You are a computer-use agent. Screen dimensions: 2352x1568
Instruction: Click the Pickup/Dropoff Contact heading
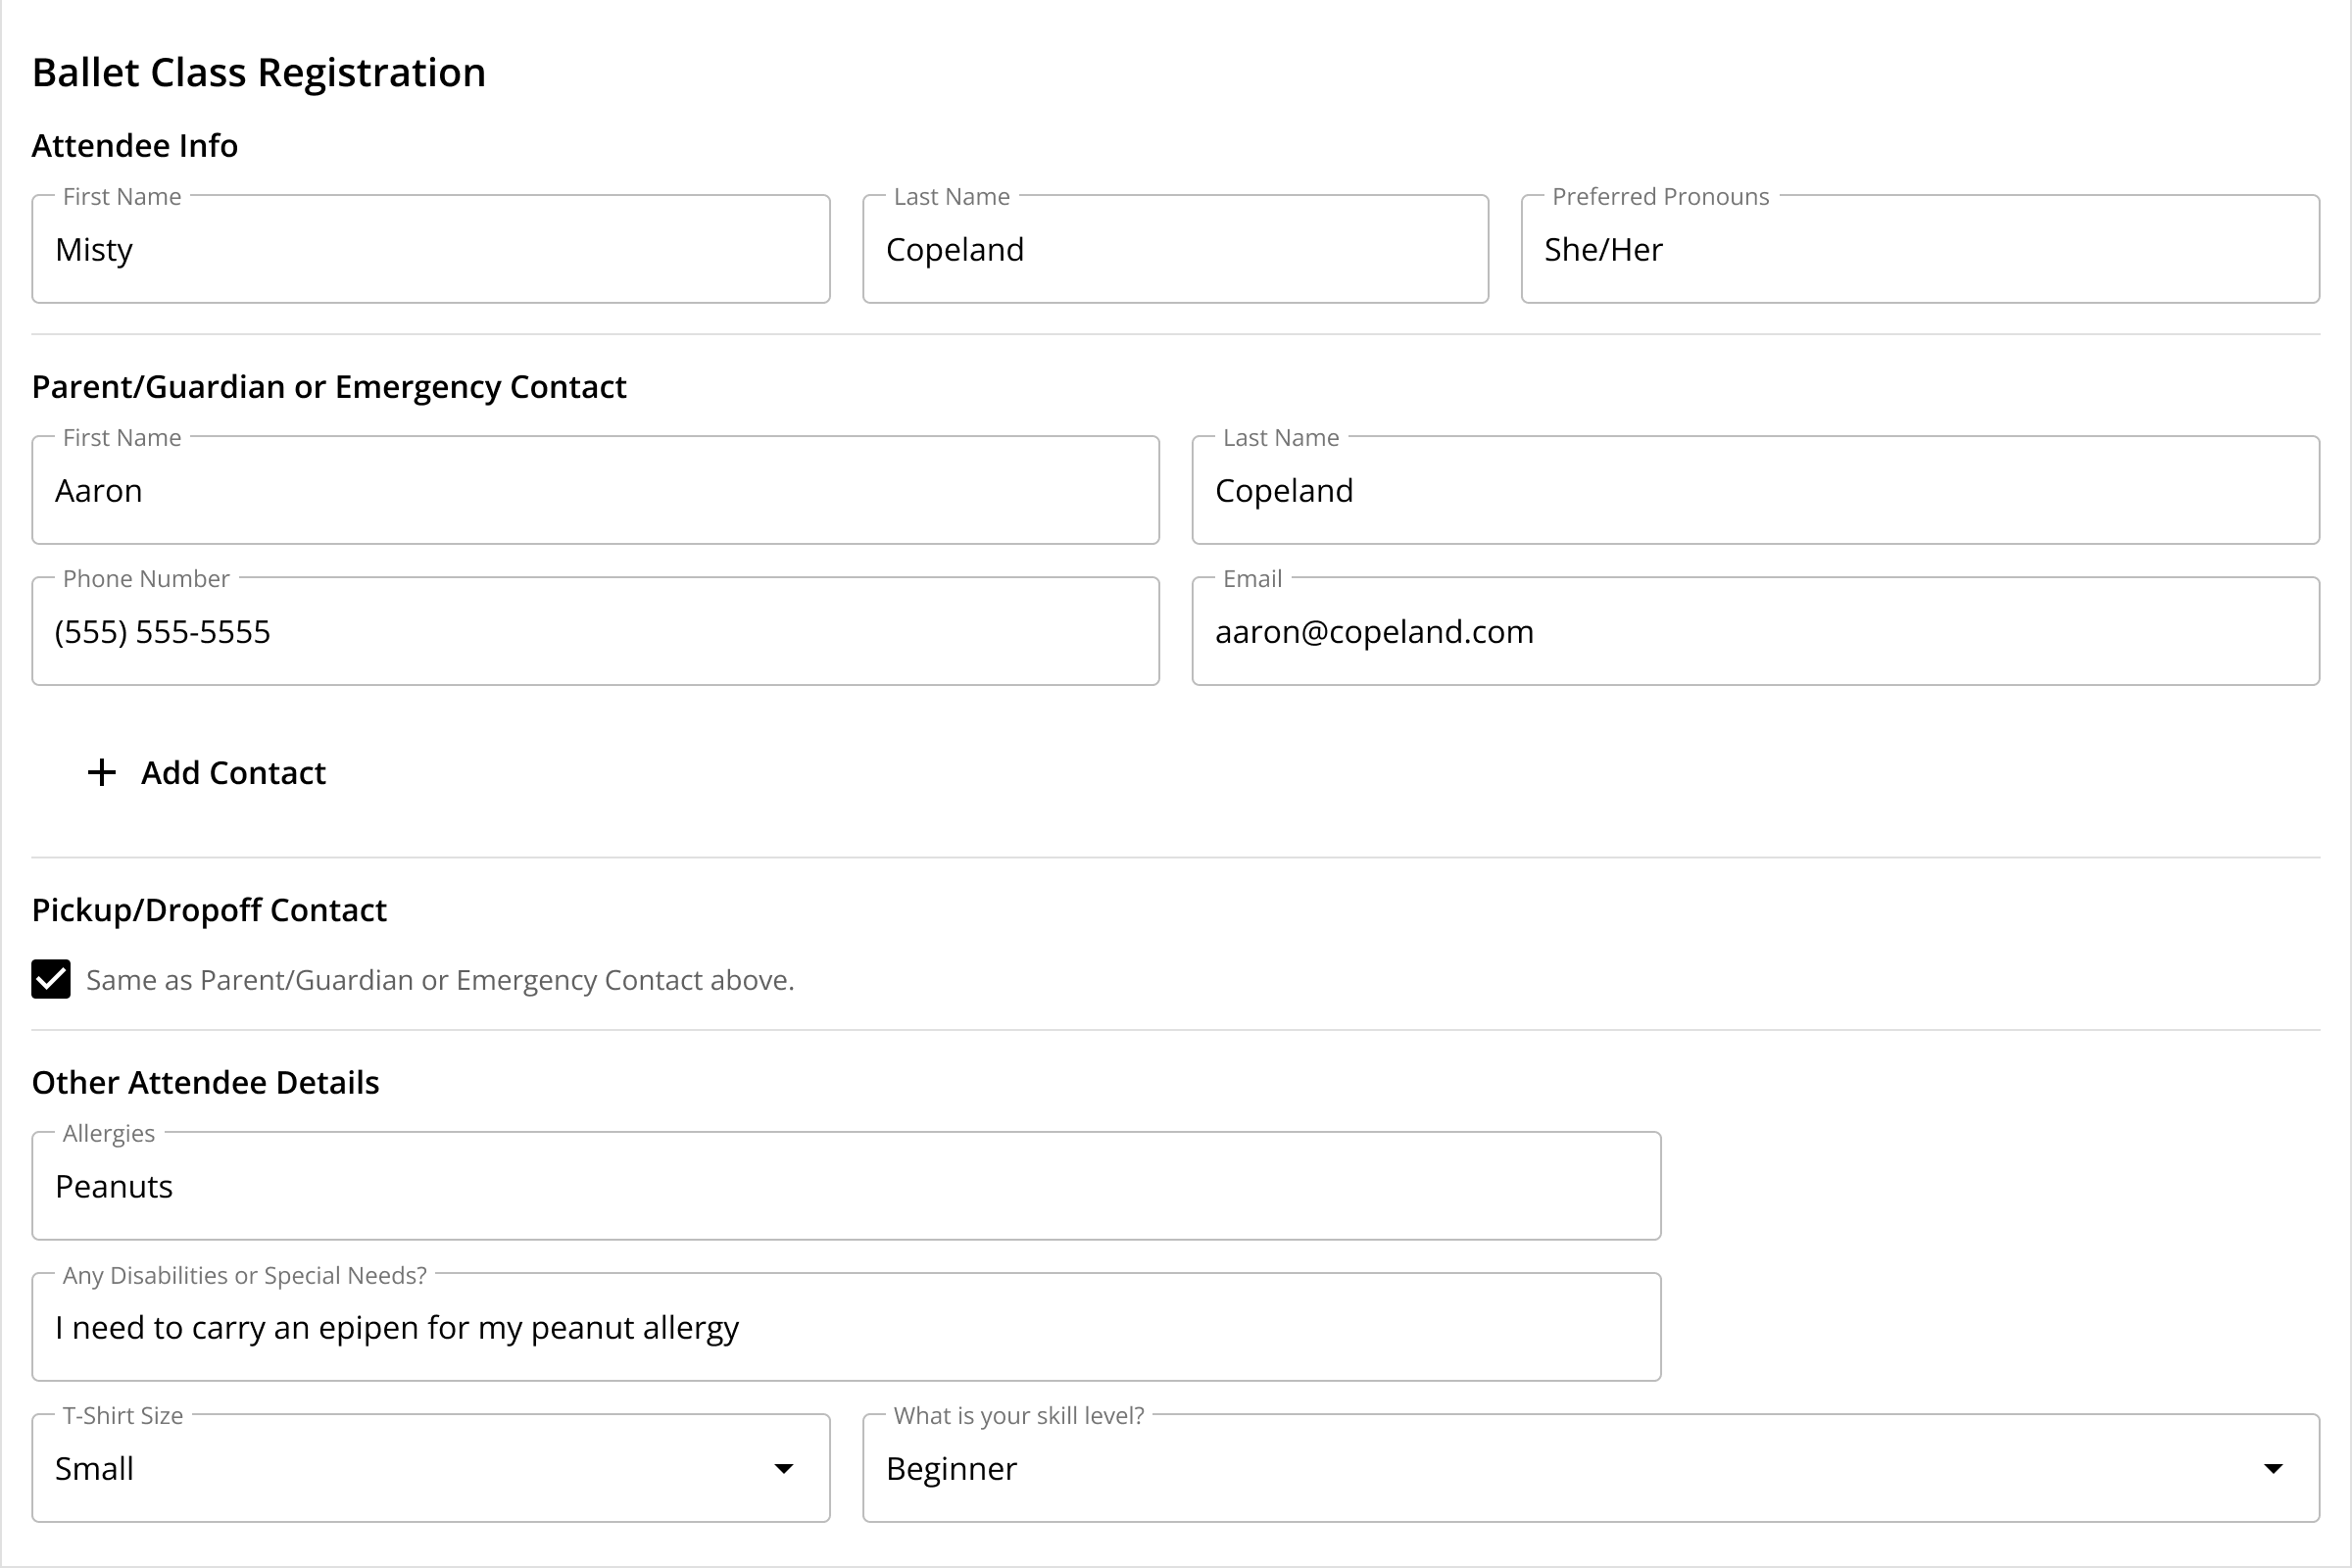point(209,910)
